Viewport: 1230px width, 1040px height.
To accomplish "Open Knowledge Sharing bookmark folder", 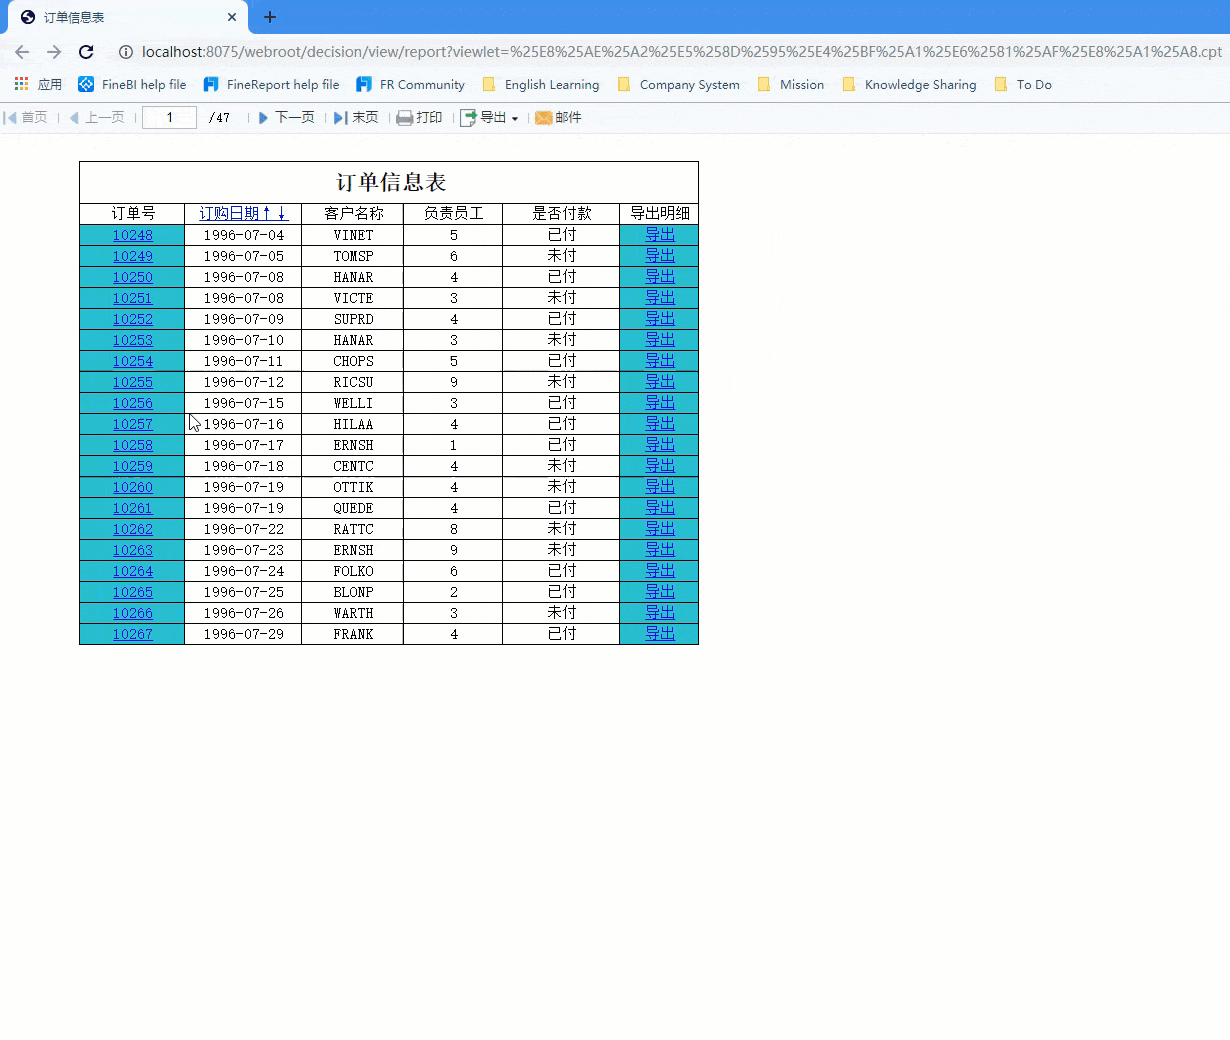I will 909,84.
